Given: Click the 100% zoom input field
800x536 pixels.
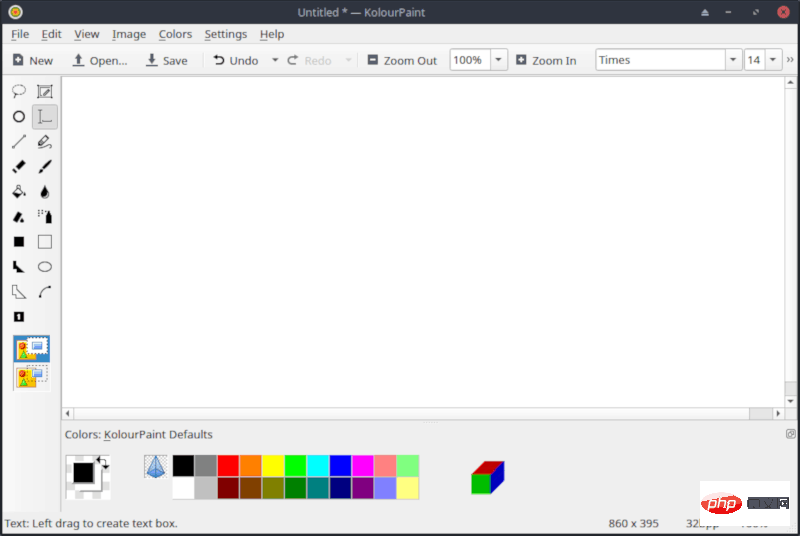Looking at the screenshot, I should [x=470, y=60].
